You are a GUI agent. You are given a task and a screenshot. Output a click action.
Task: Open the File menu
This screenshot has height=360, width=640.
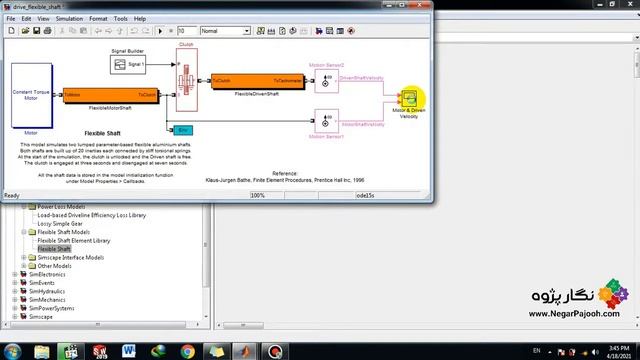tap(11, 19)
